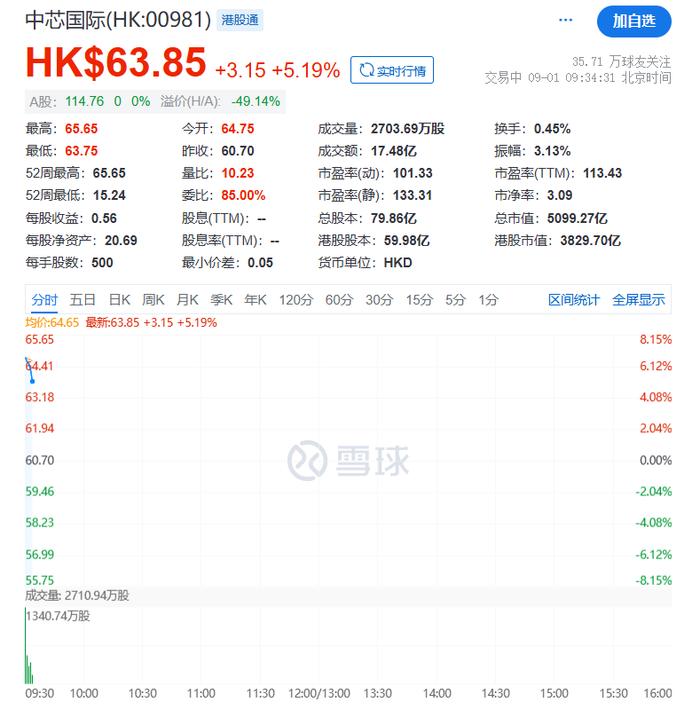Switch to the 周K chart tab

pos(153,299)
